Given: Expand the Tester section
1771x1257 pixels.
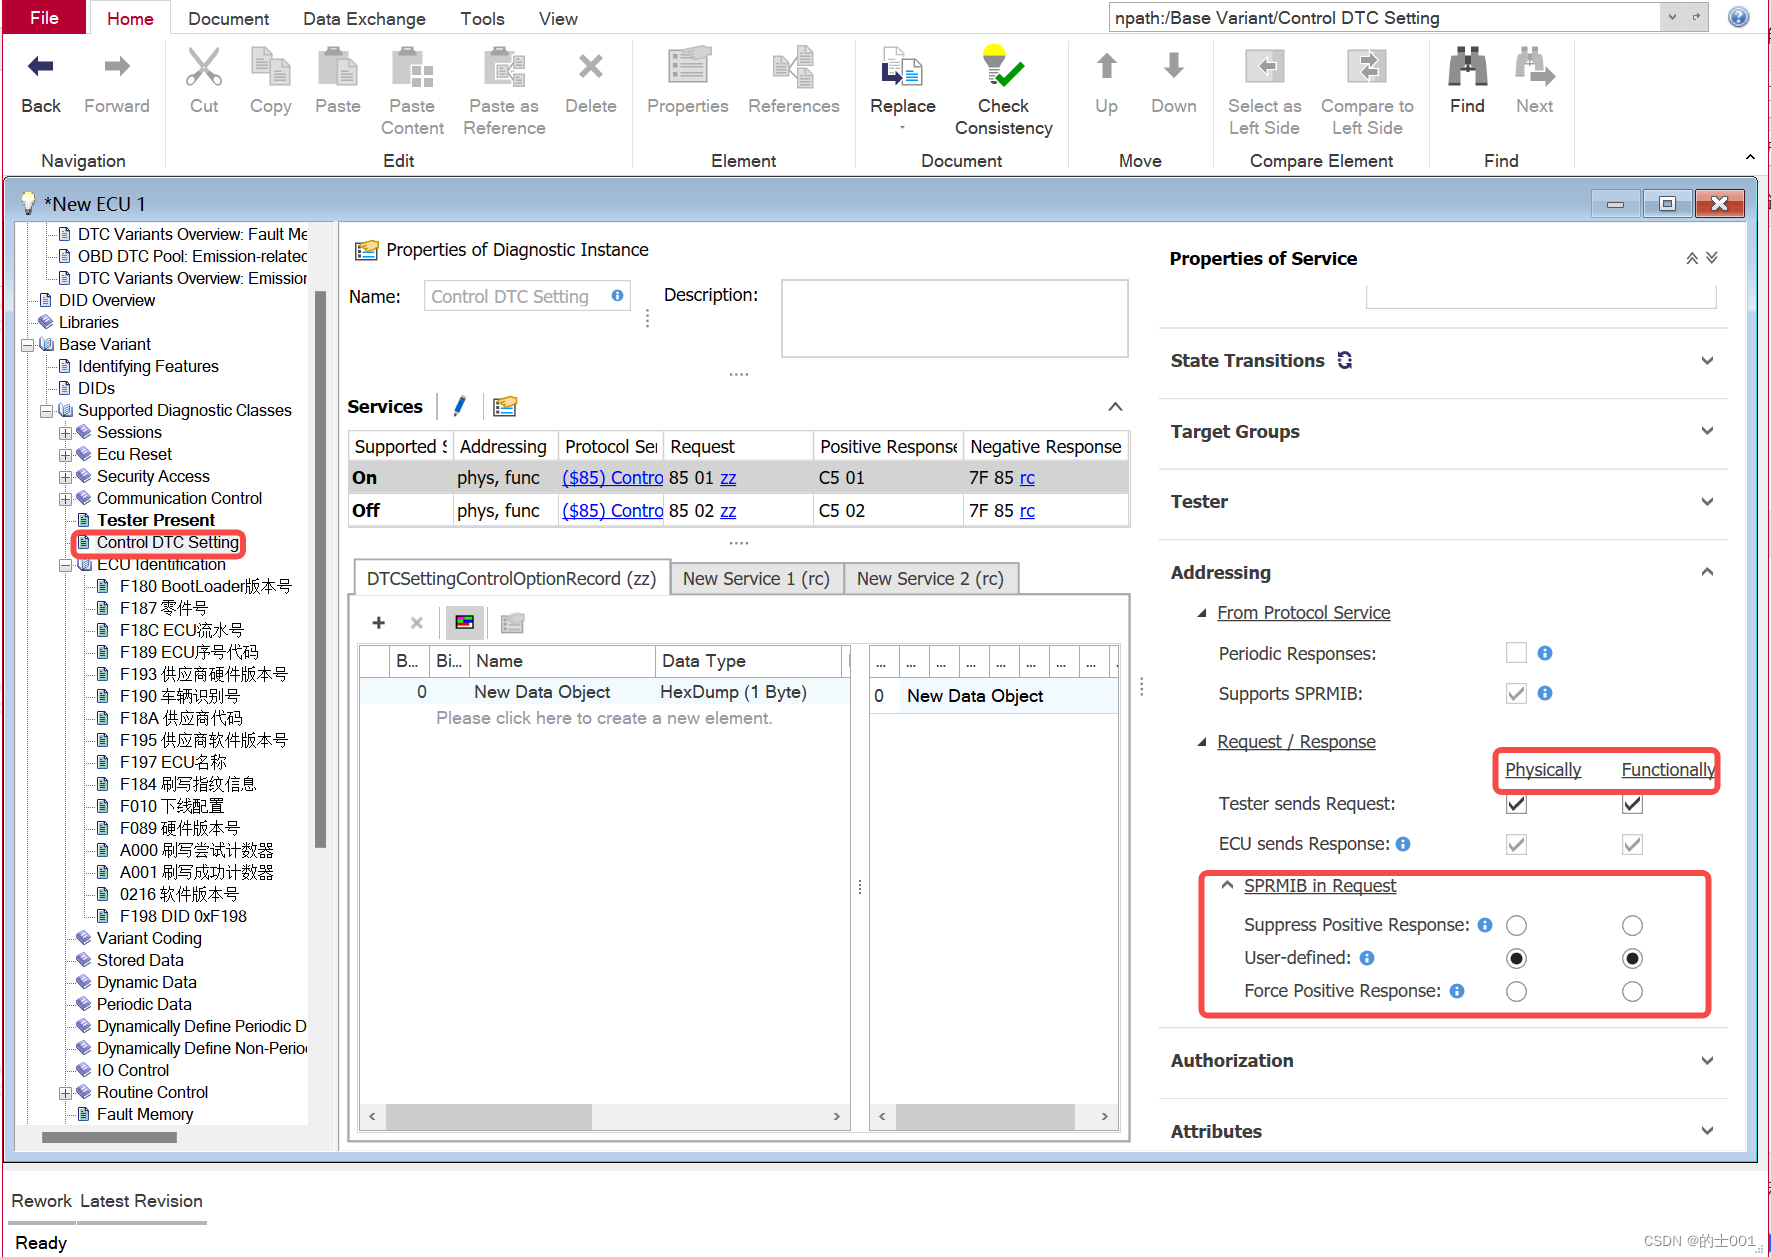Looking at the screenshot, I should 1707,502.
